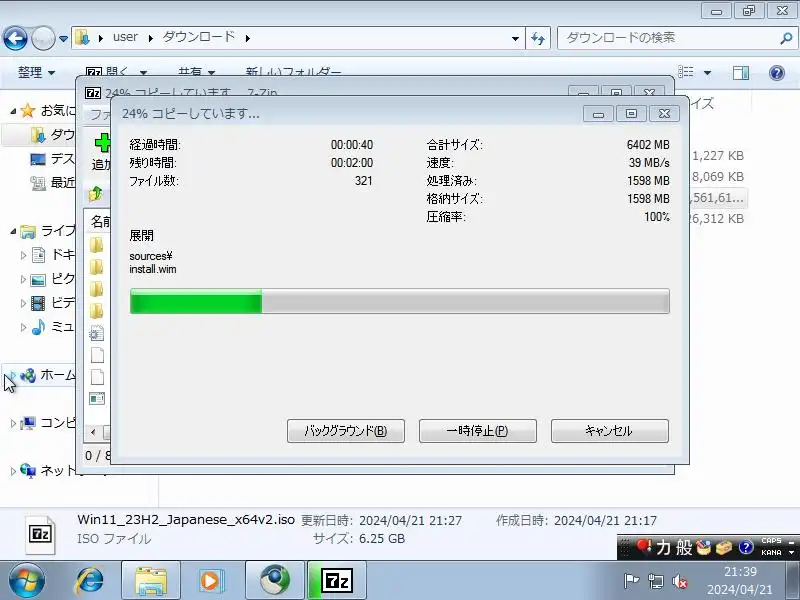The width and height of the screenshot is (800, 600).
Task: Click the Favorites star icon
Action: tap(28, 110)
